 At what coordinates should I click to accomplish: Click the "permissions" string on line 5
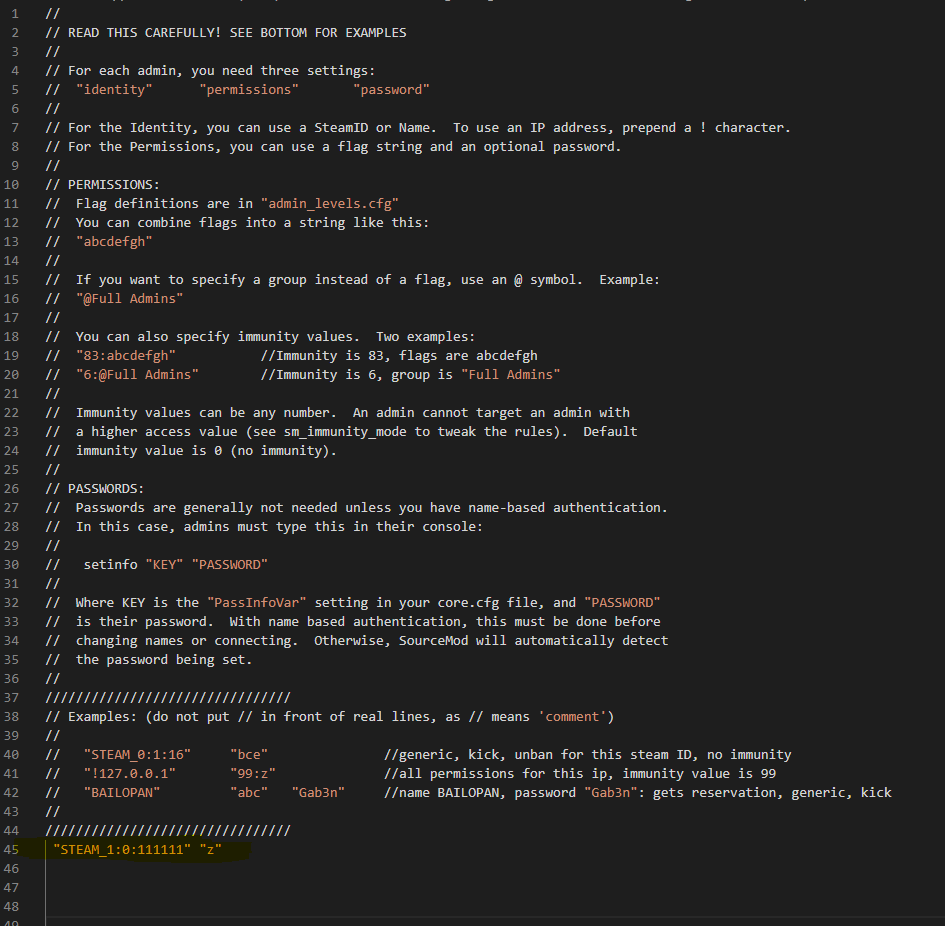(x=249, y=90)
